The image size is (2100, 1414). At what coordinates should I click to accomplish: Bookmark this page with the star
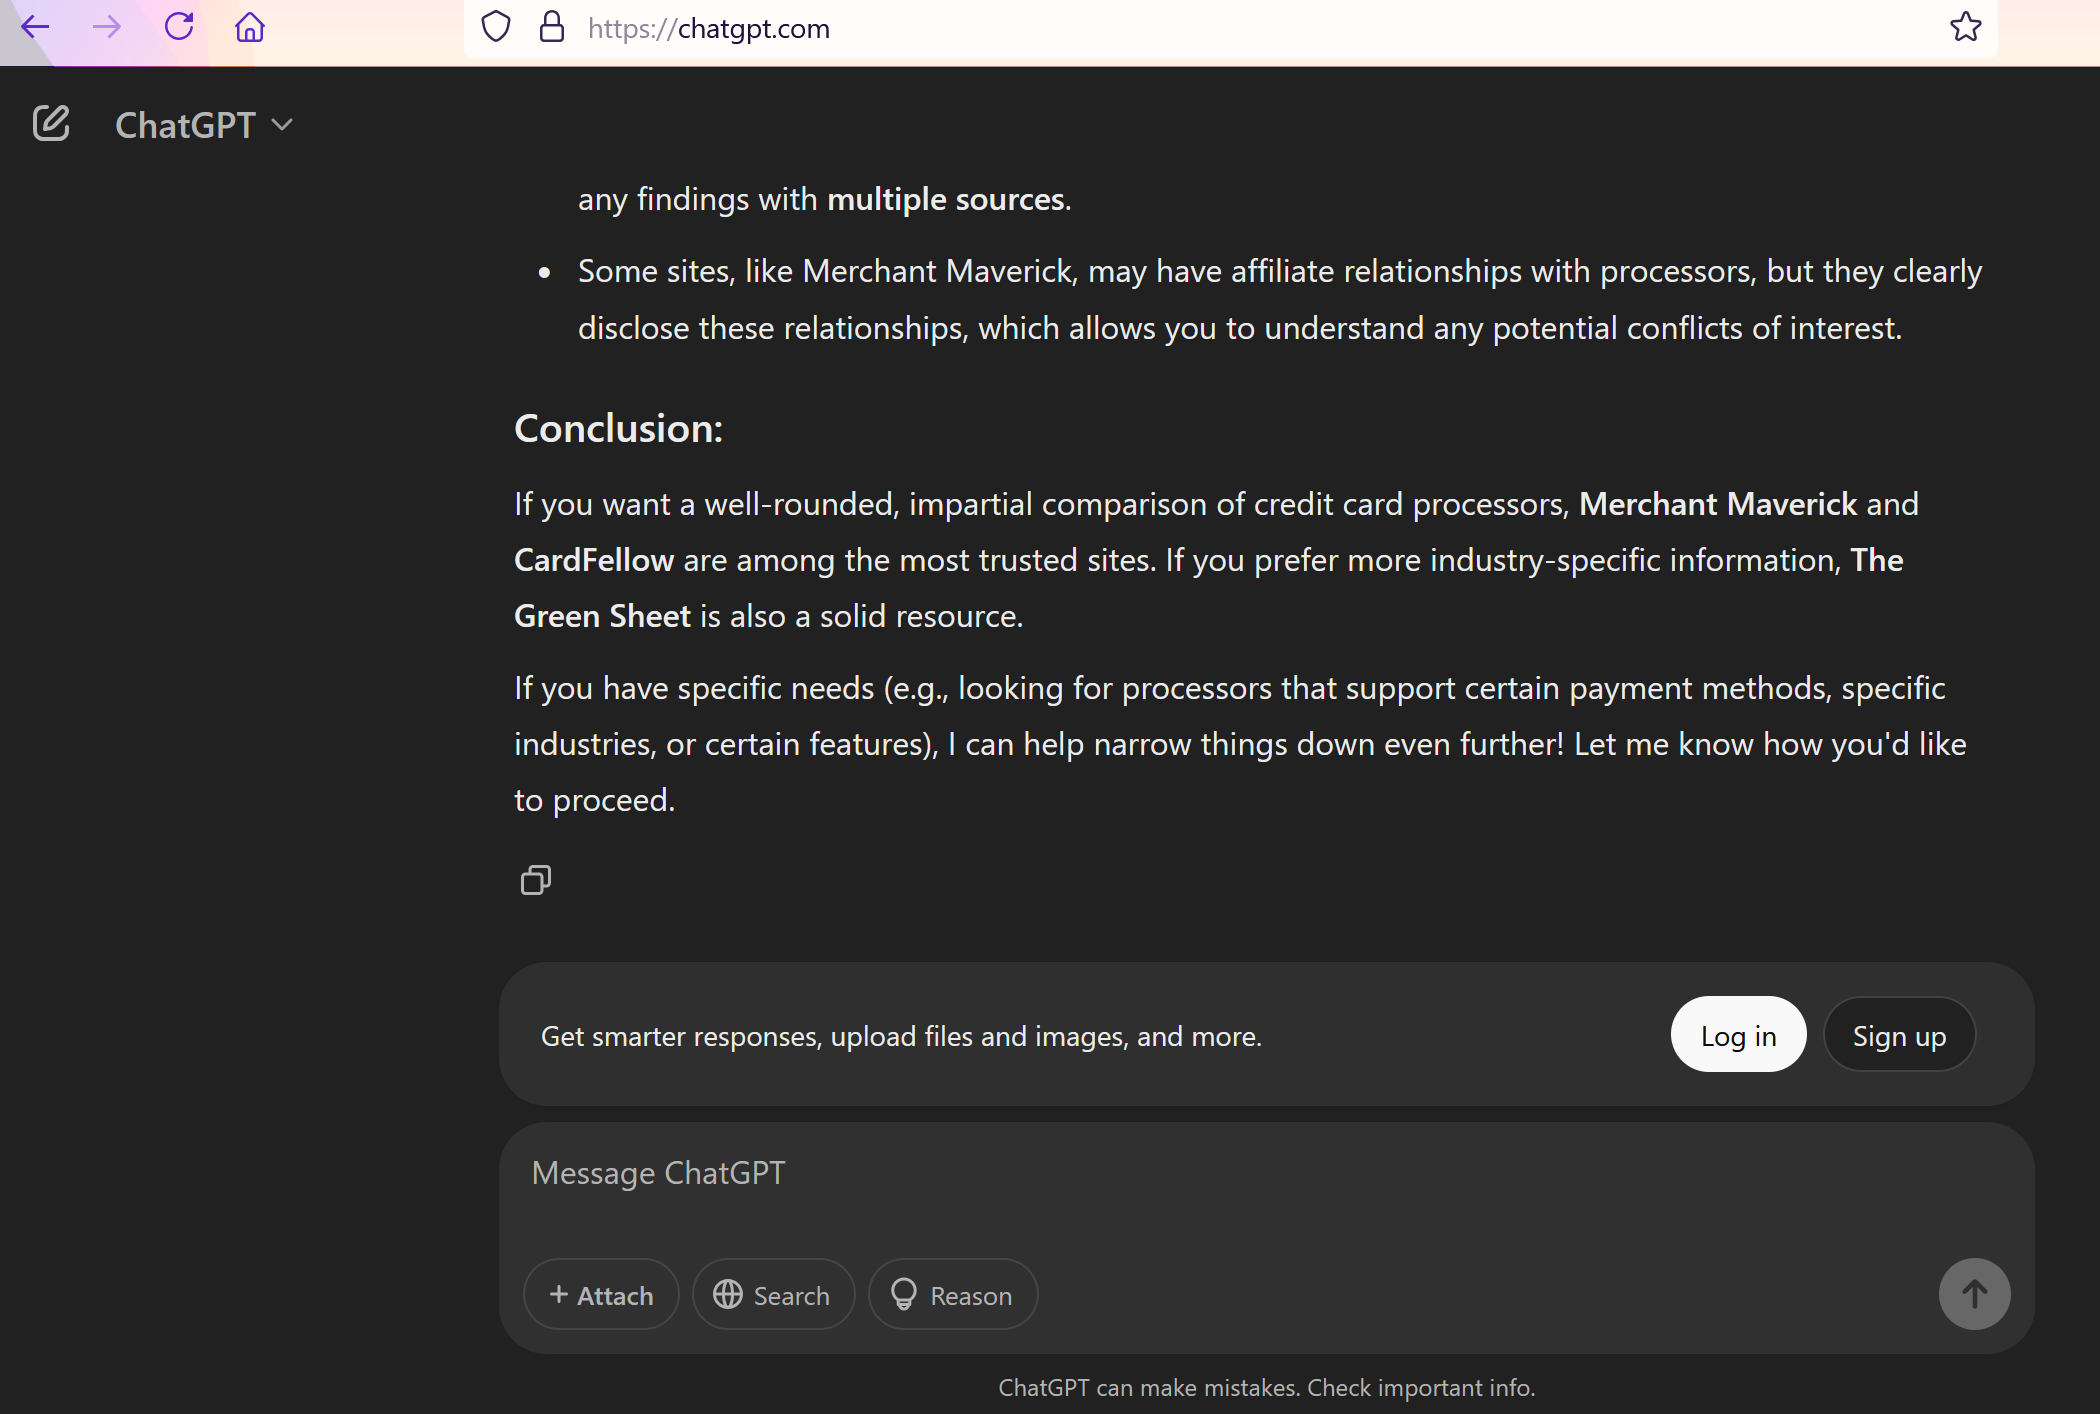click(x=1965, y=27)
